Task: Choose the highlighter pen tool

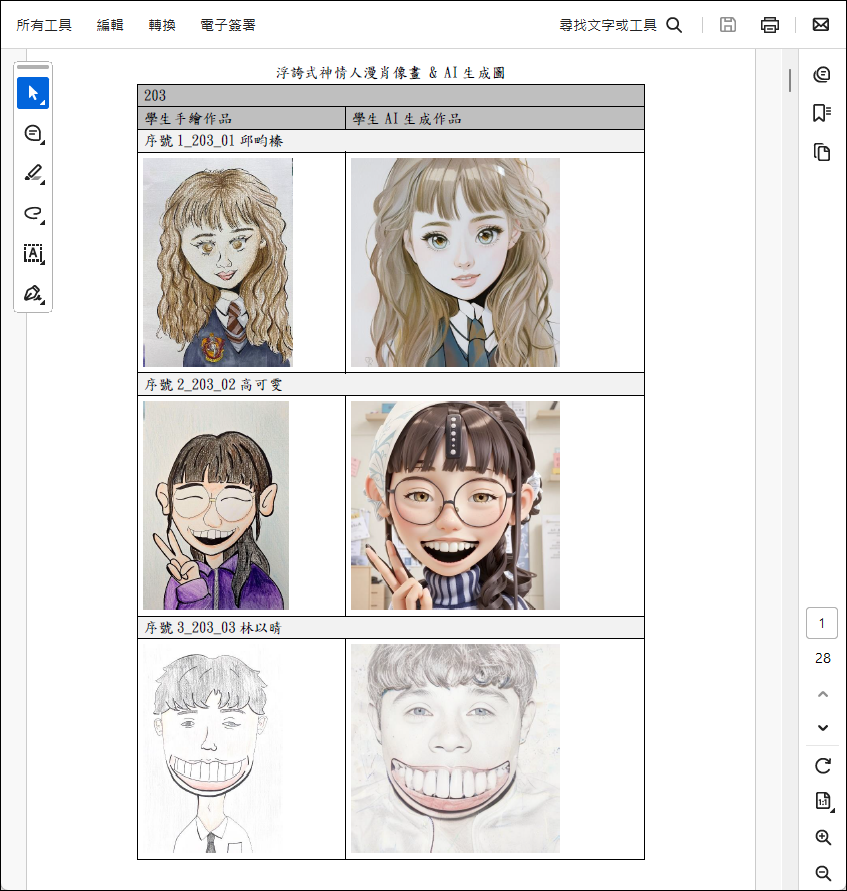Action: (x=33, y=173)
